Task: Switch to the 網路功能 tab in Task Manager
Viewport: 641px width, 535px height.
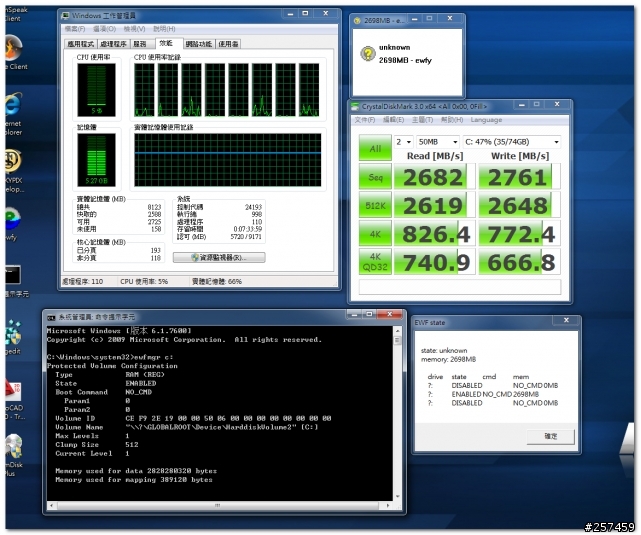Action: tap(198, 44)
